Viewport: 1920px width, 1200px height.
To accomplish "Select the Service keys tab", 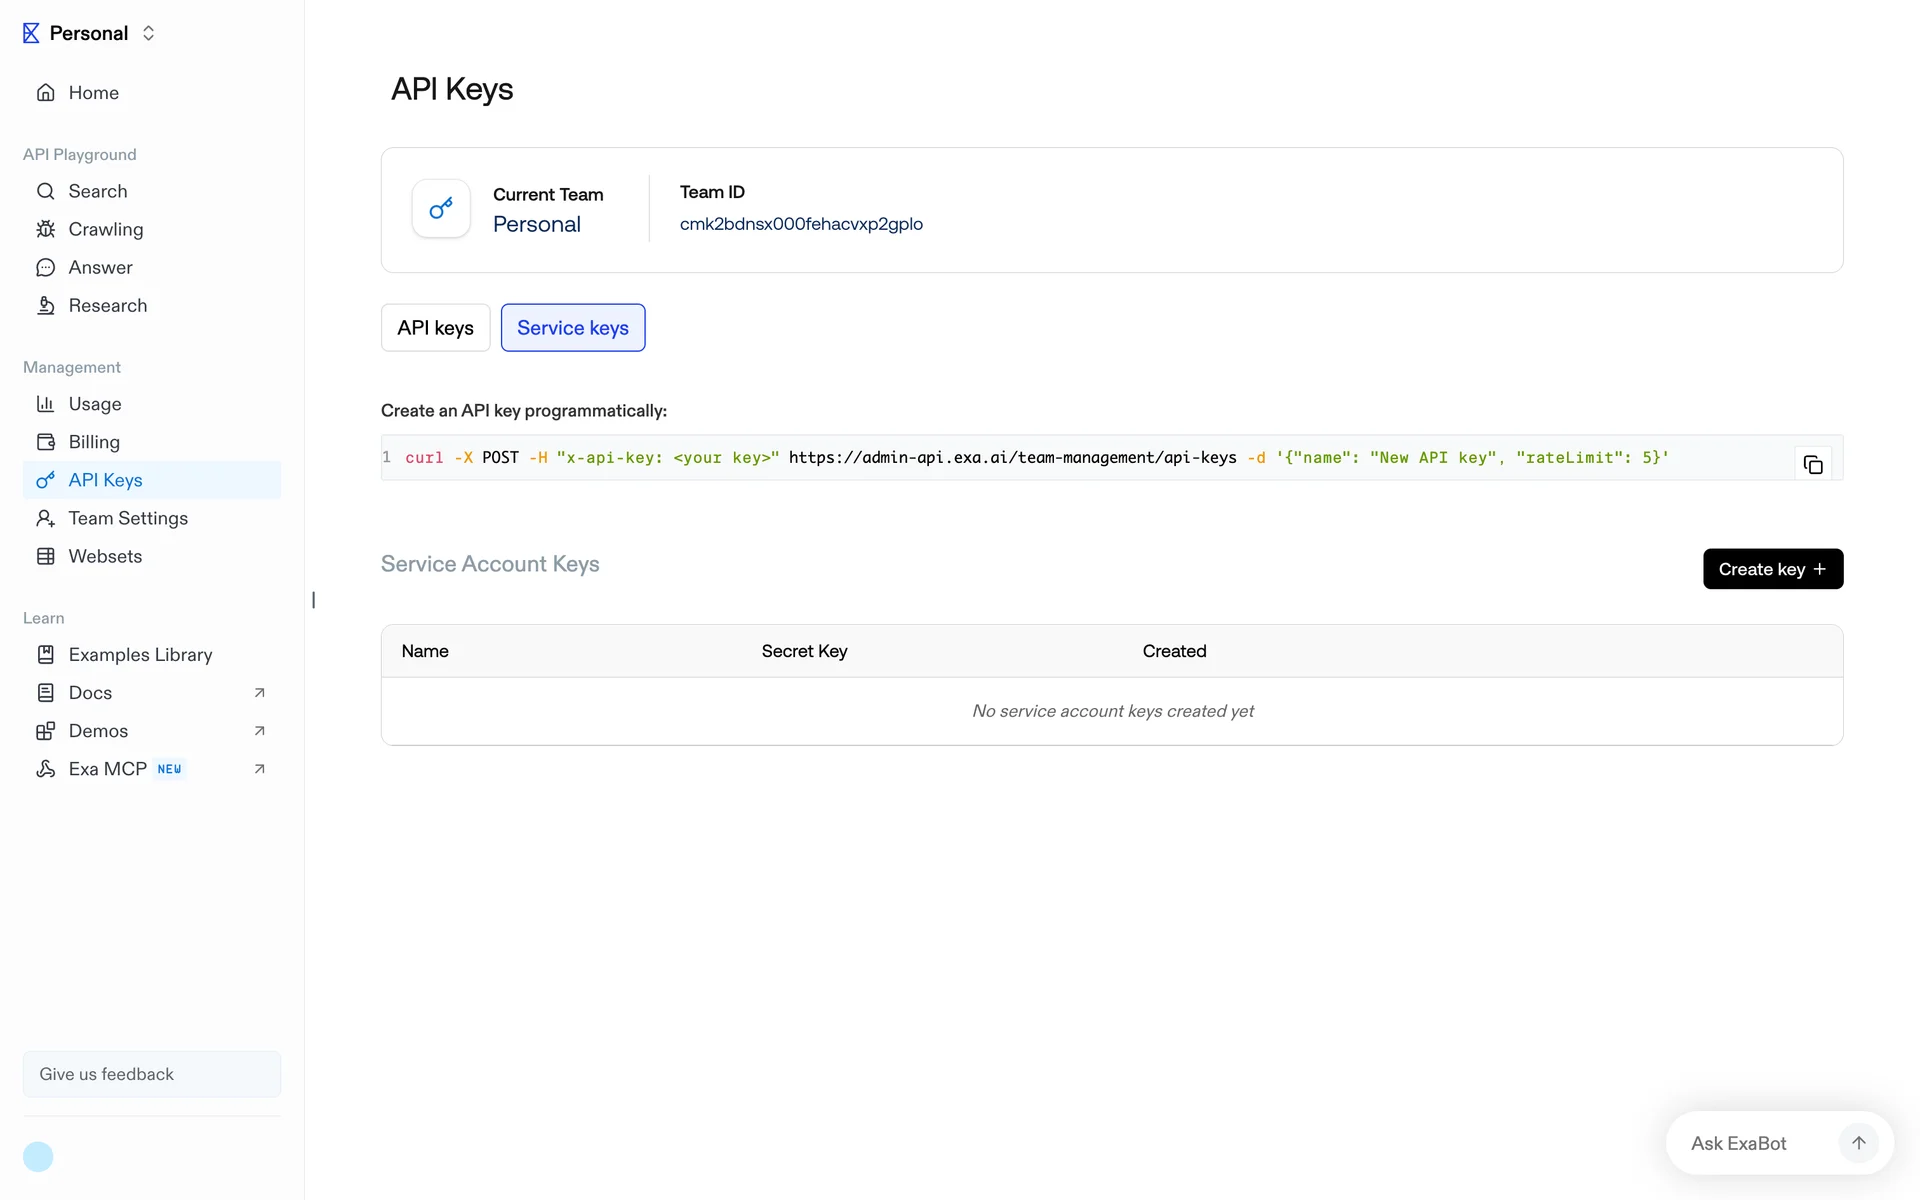I will [572, 328].
